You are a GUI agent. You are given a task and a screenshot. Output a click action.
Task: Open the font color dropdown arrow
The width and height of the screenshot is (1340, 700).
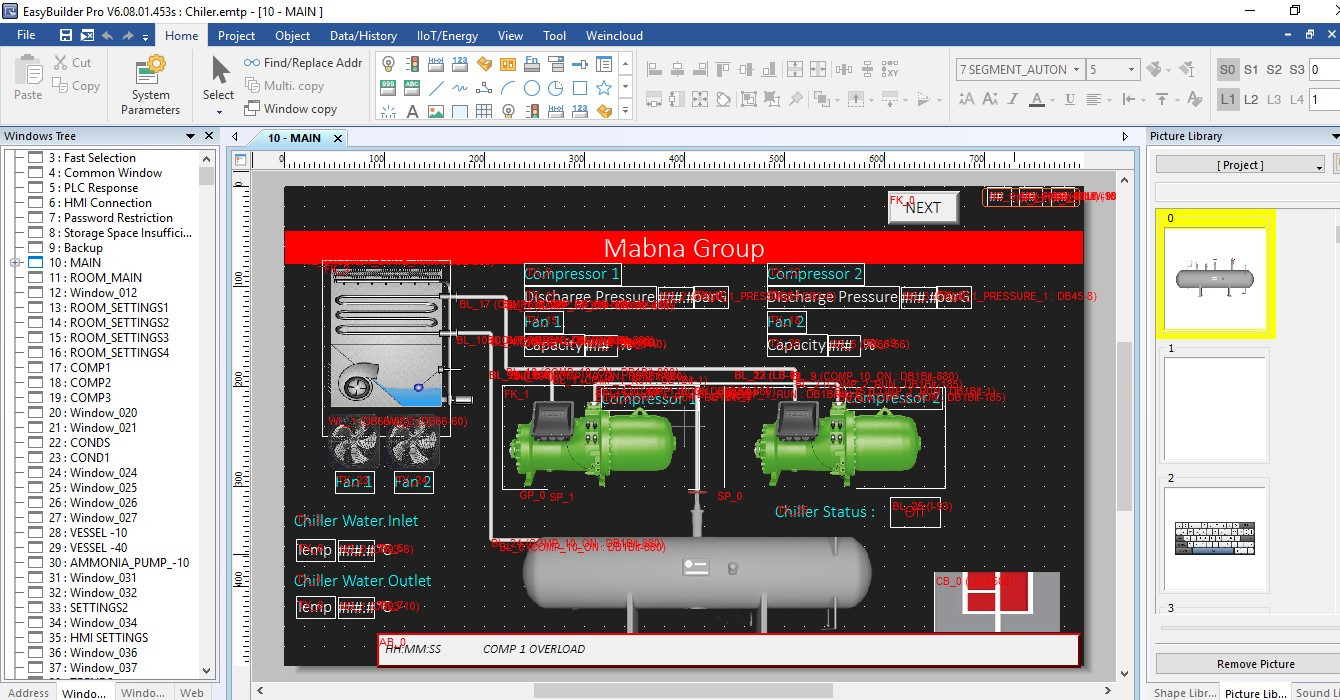click(x=1052, y=100)
